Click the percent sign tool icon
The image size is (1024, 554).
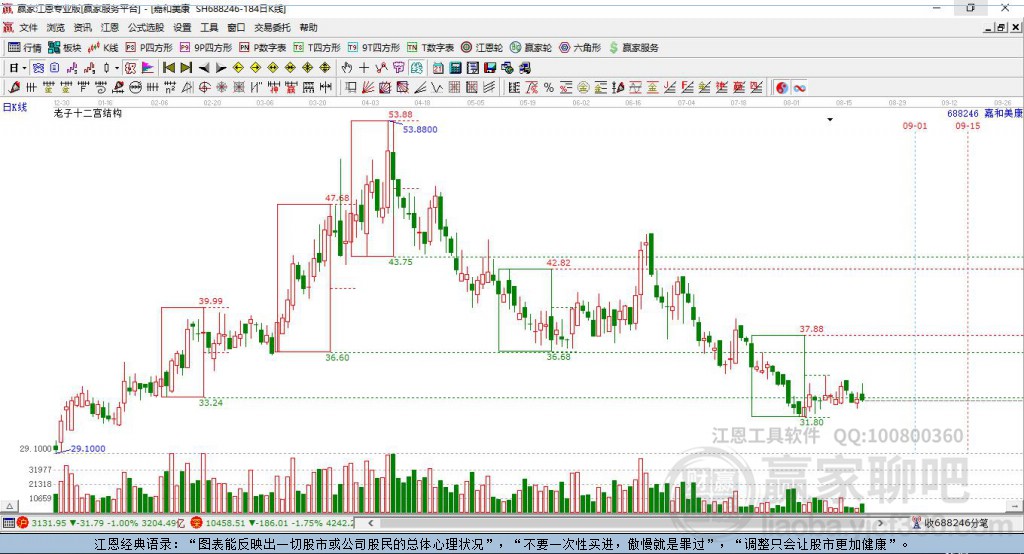pyautogui.click(x=549, y=88)
